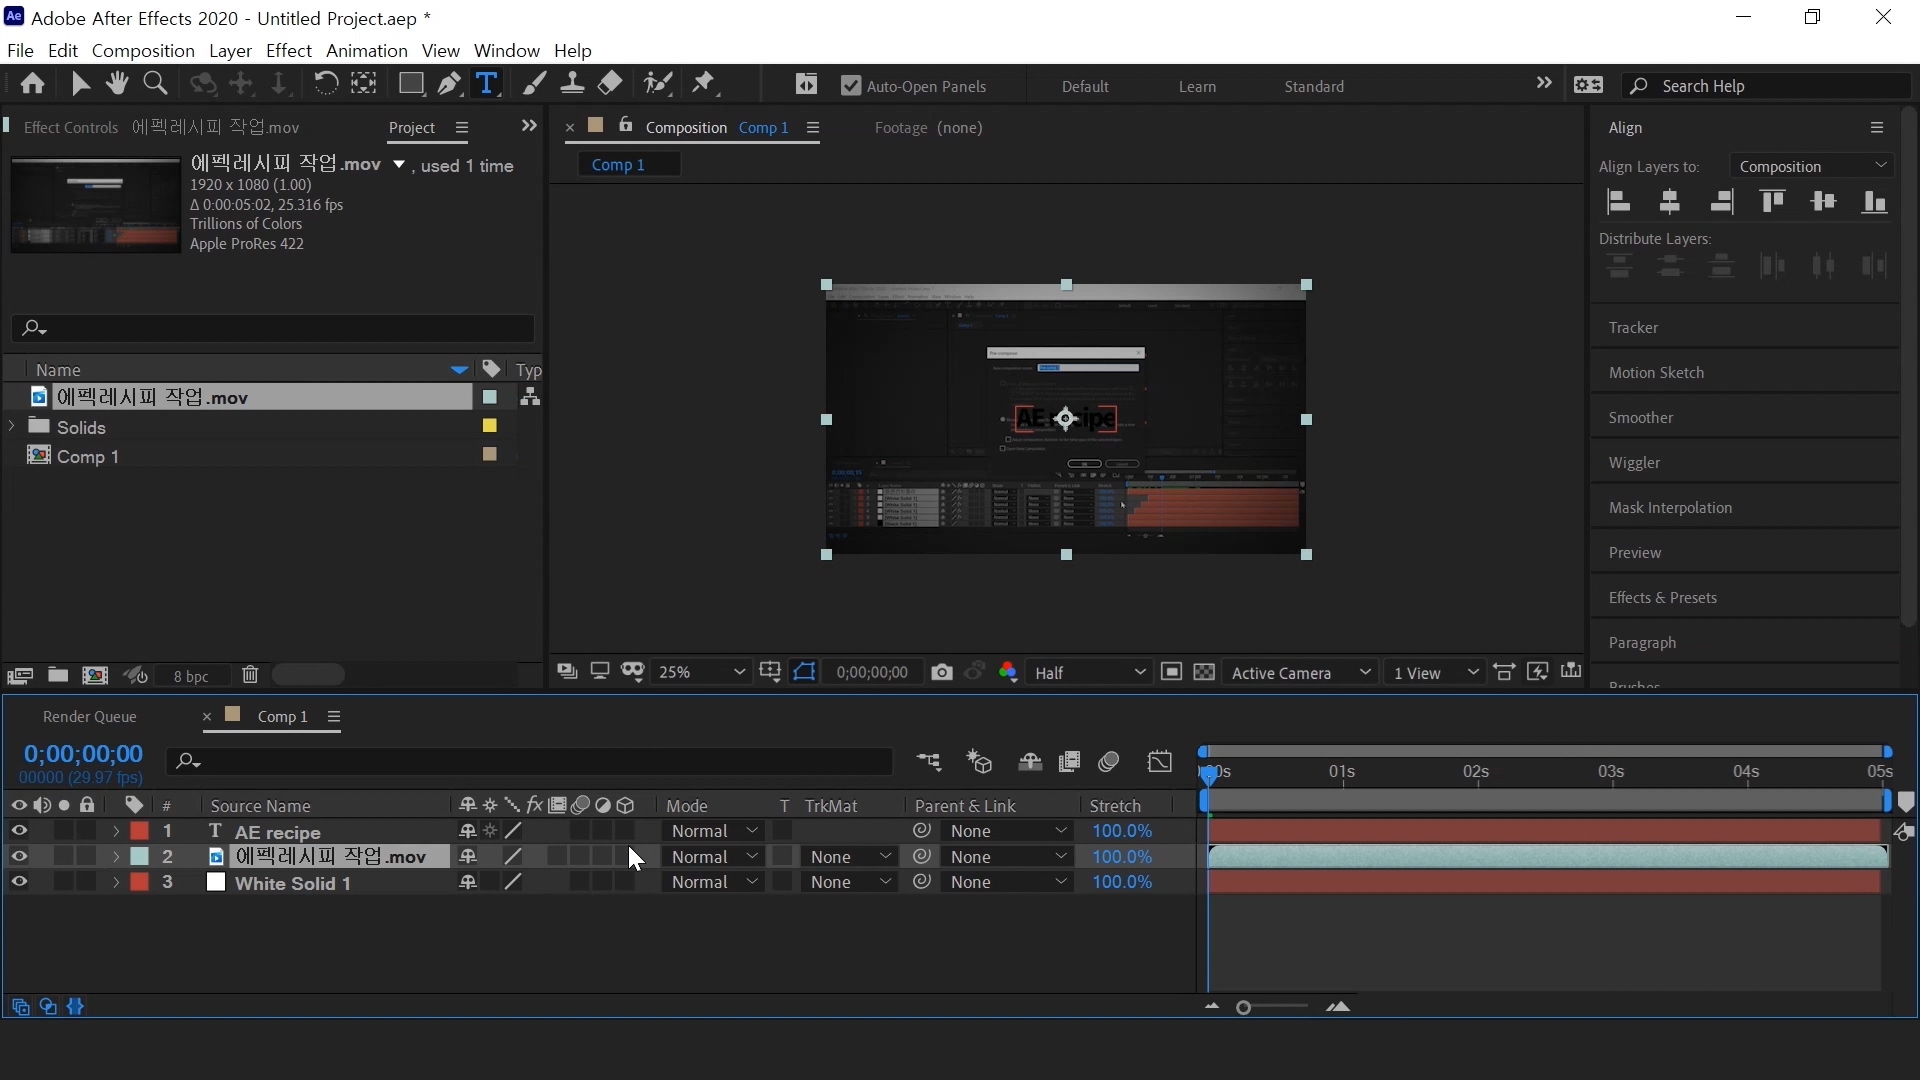This screenshot has width=1920, height=1080.
Task: Hide the White Solid 1 layer
Action: coord(19,882)
